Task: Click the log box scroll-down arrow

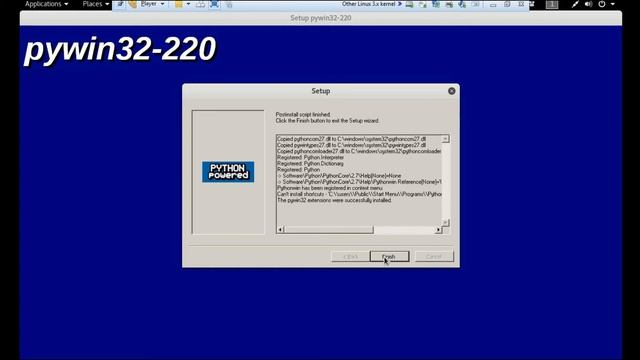Action: pyautogui.click(x=445, y=222)
